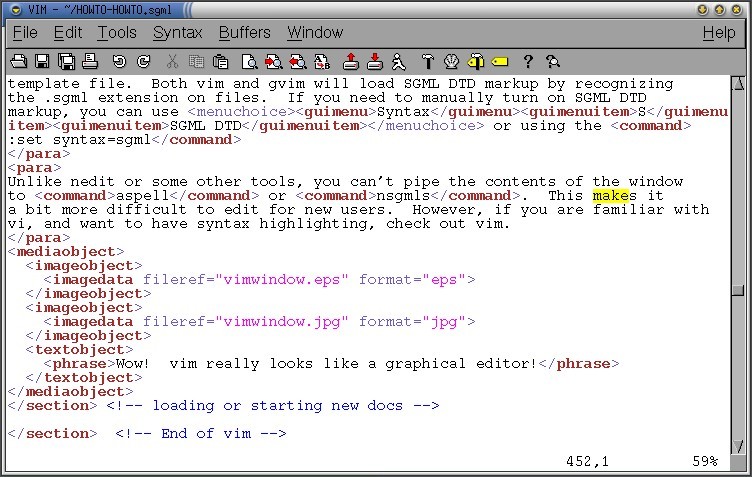Image resolution: width=752 pixels, height=477 pixels.
Task: Open help with the question mark icon
Action: pos(528,61)
